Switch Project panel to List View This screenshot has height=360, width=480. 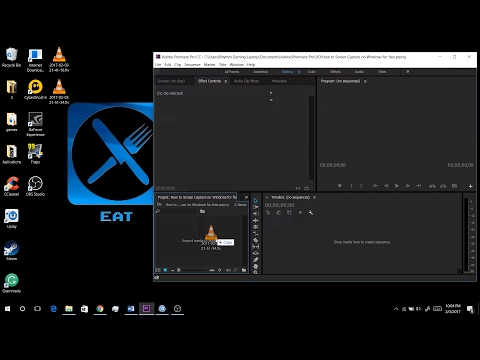(158, 270)
